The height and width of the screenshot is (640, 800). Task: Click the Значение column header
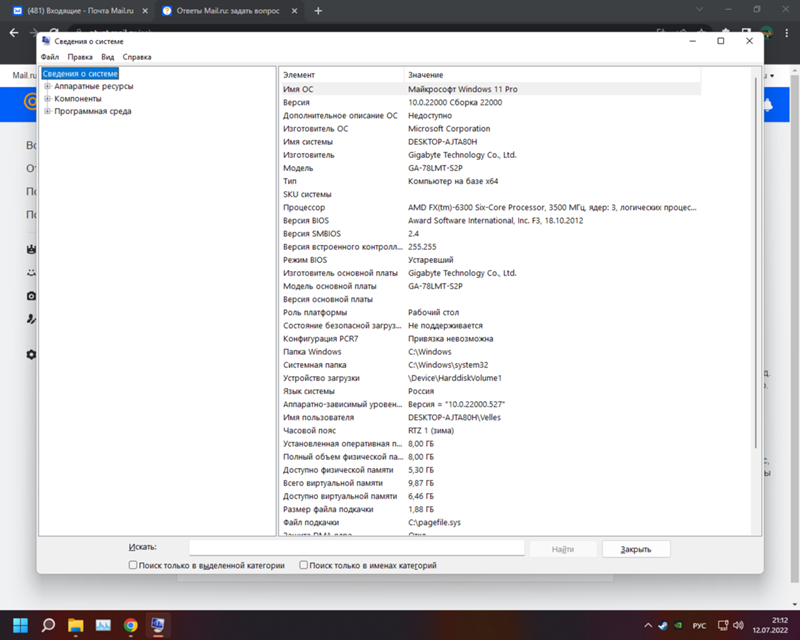553,75
